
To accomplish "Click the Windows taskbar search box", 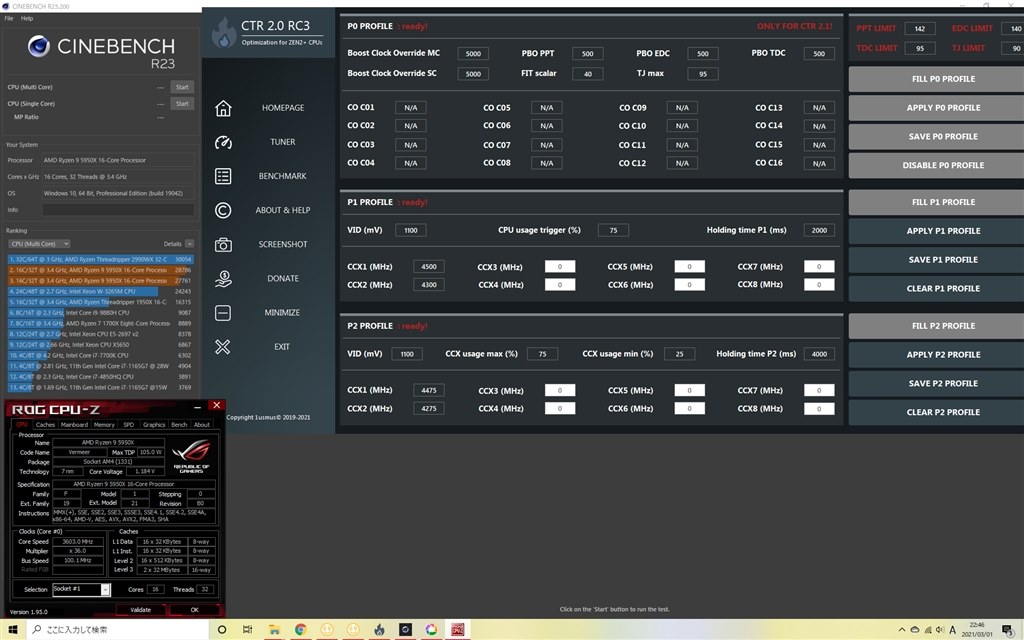I will [118, 630].
